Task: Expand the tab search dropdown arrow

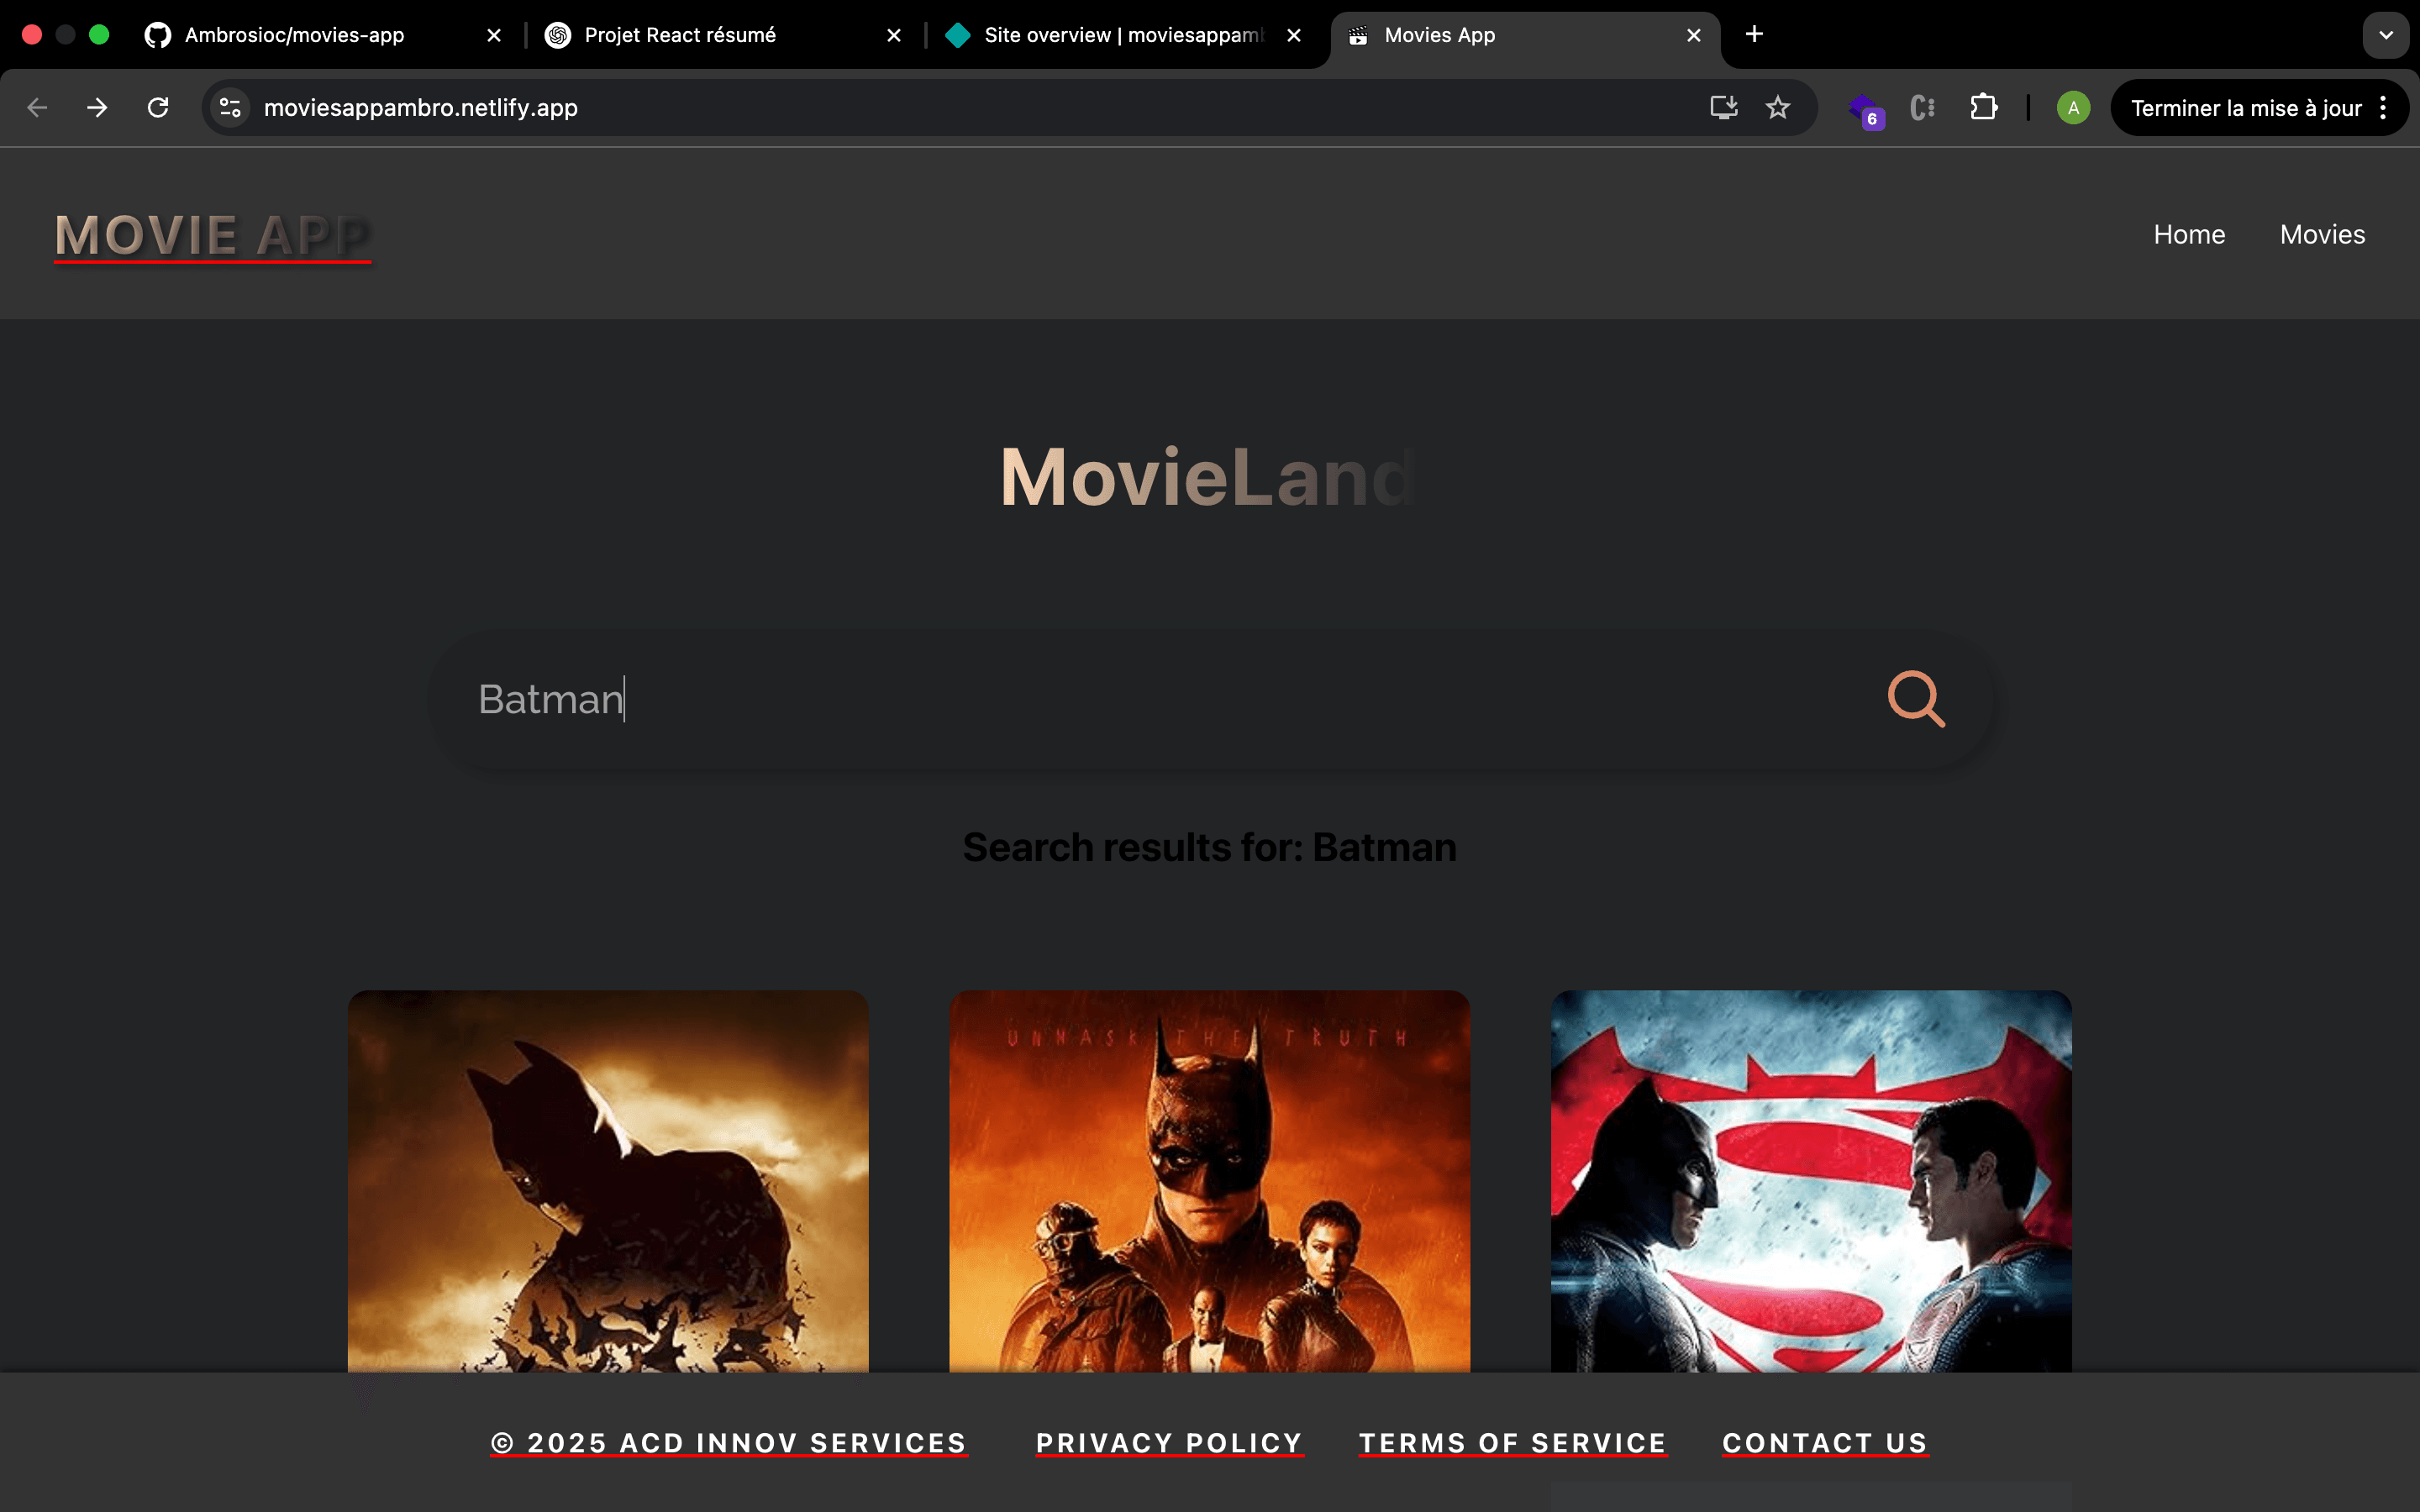Action: (2386, 35)
